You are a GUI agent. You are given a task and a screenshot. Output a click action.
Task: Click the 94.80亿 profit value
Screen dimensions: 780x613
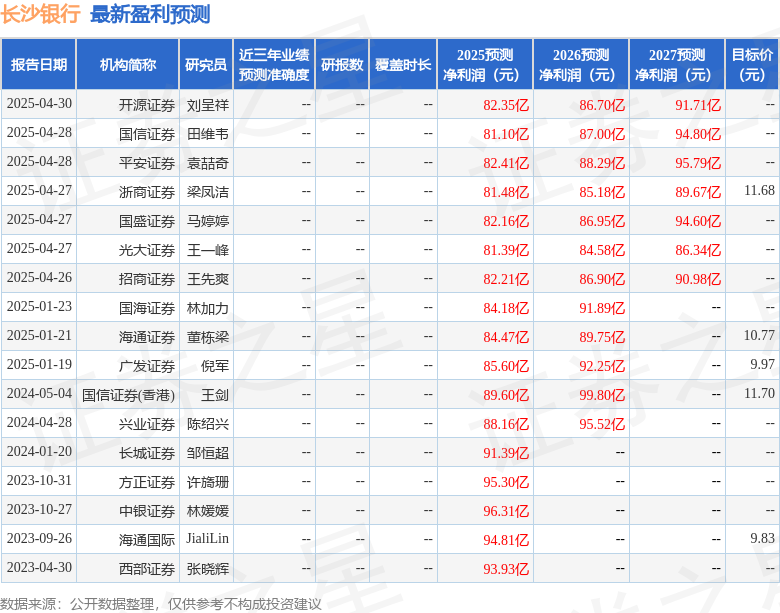tap(698, 134)
